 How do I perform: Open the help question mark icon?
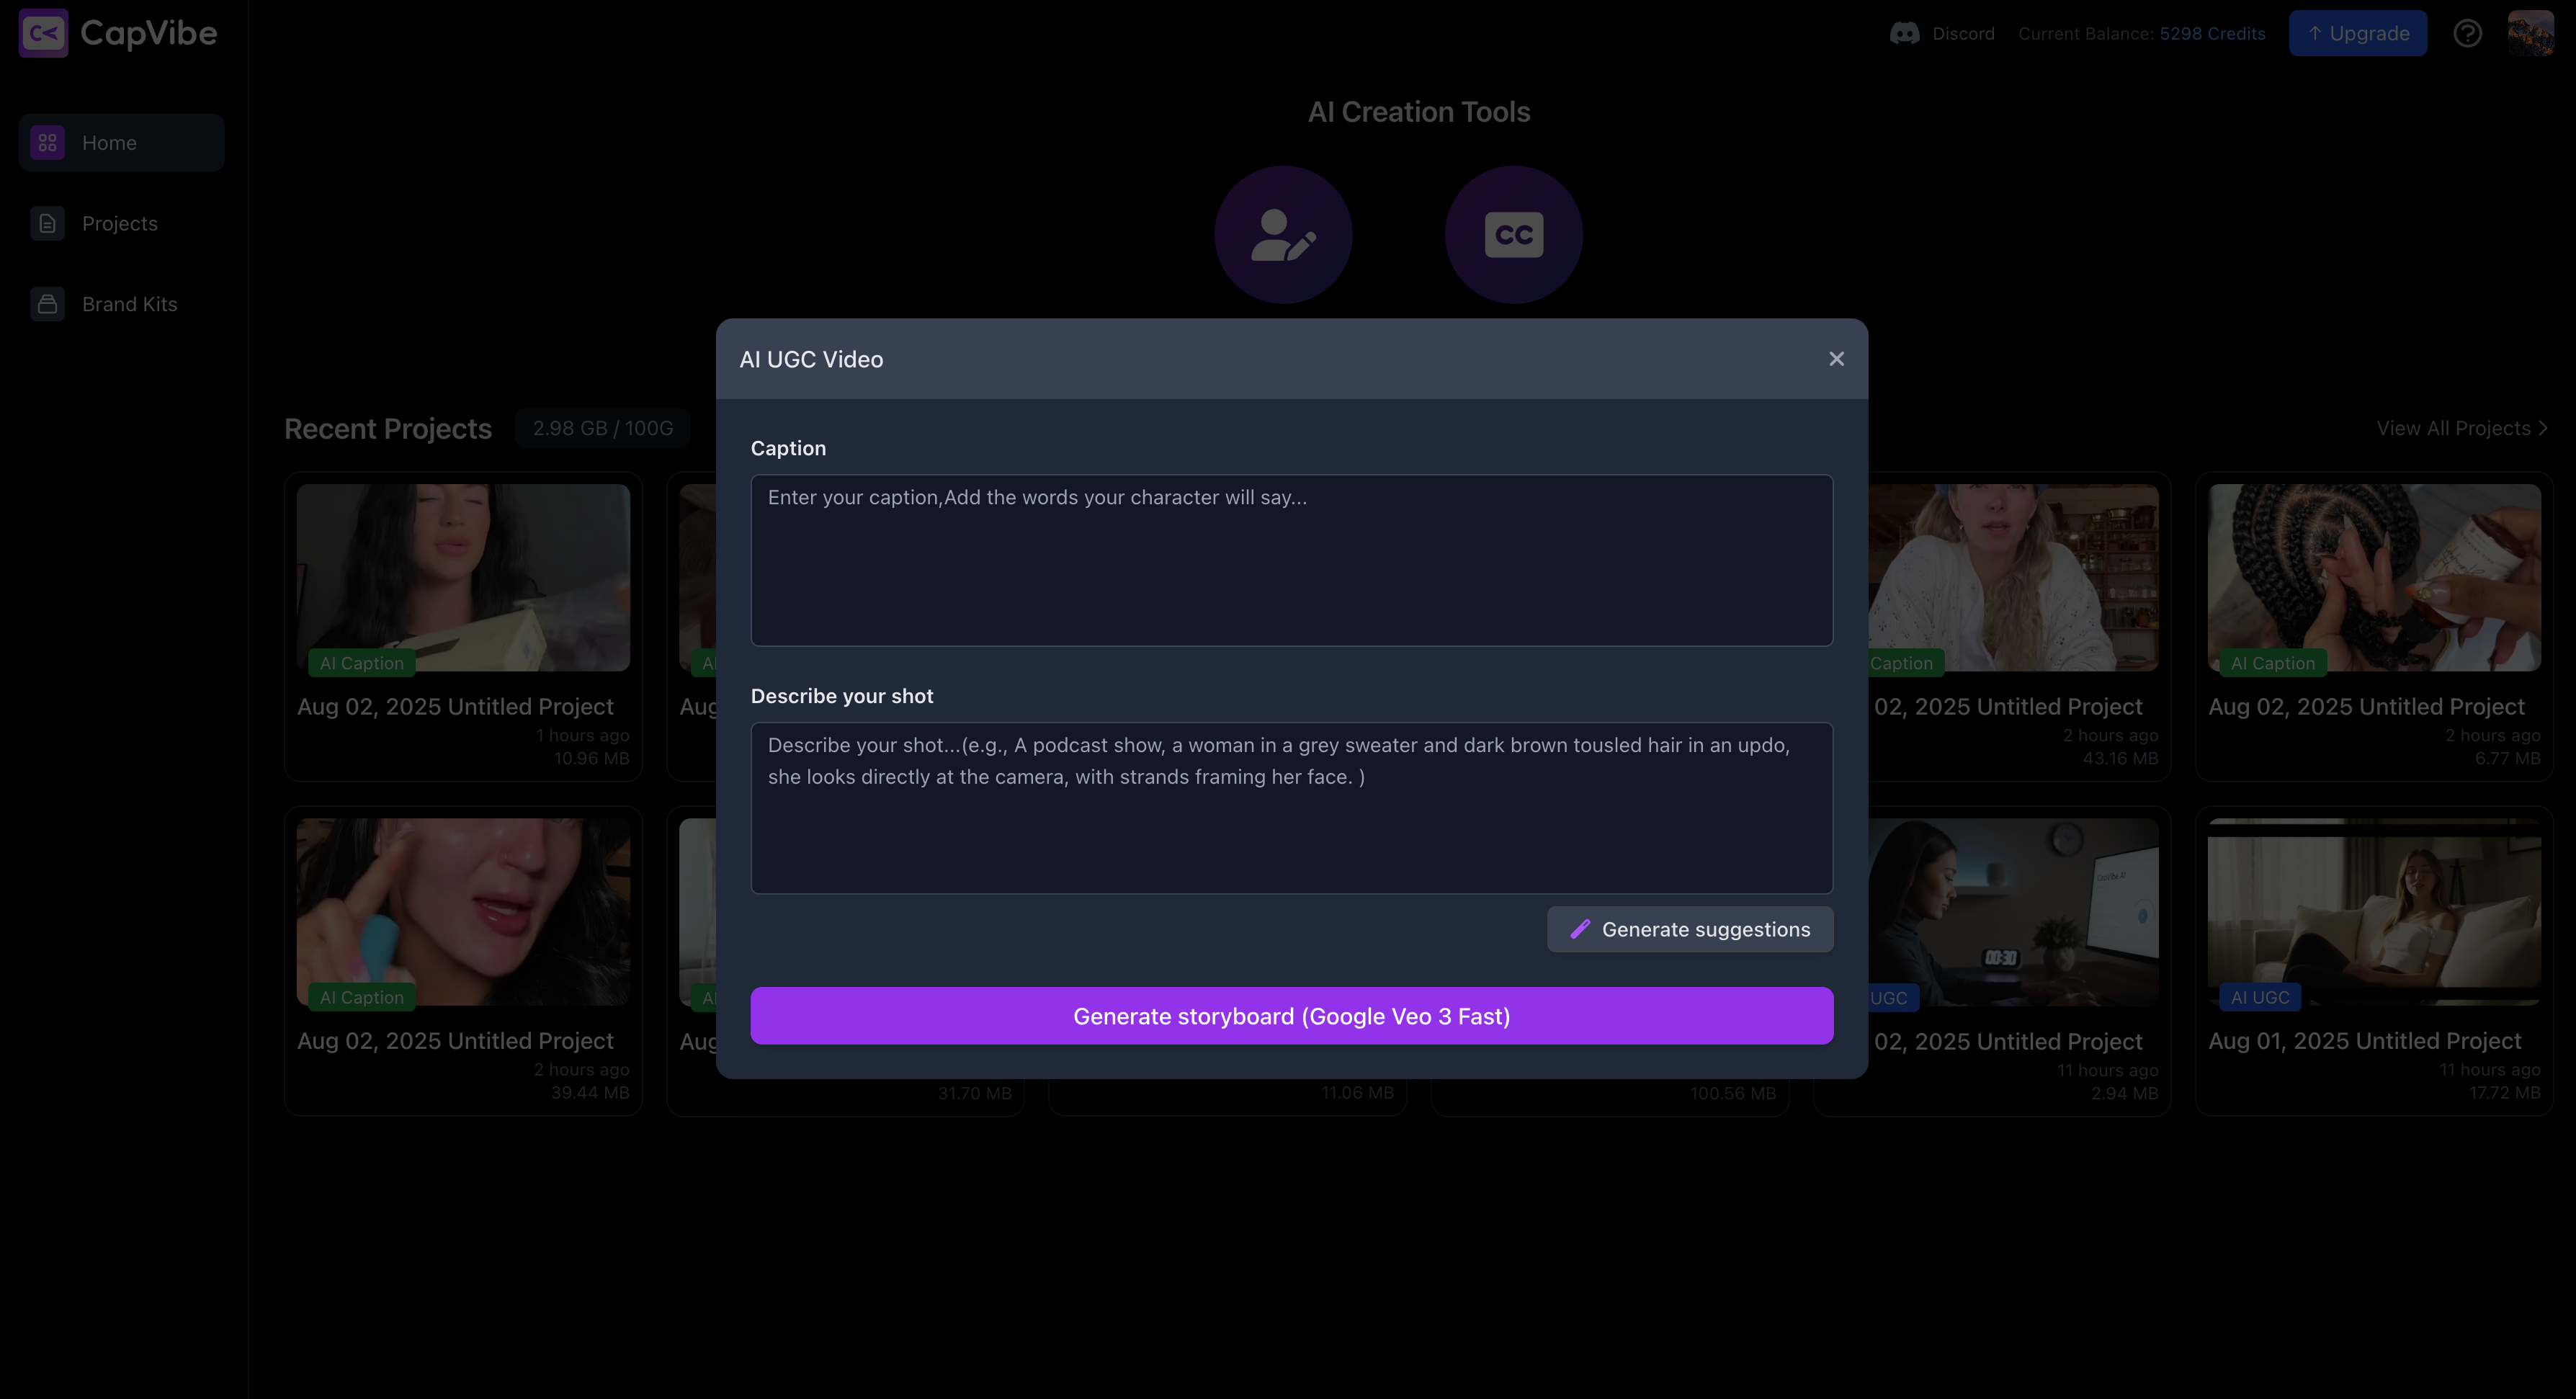[x=2467, y=33]
